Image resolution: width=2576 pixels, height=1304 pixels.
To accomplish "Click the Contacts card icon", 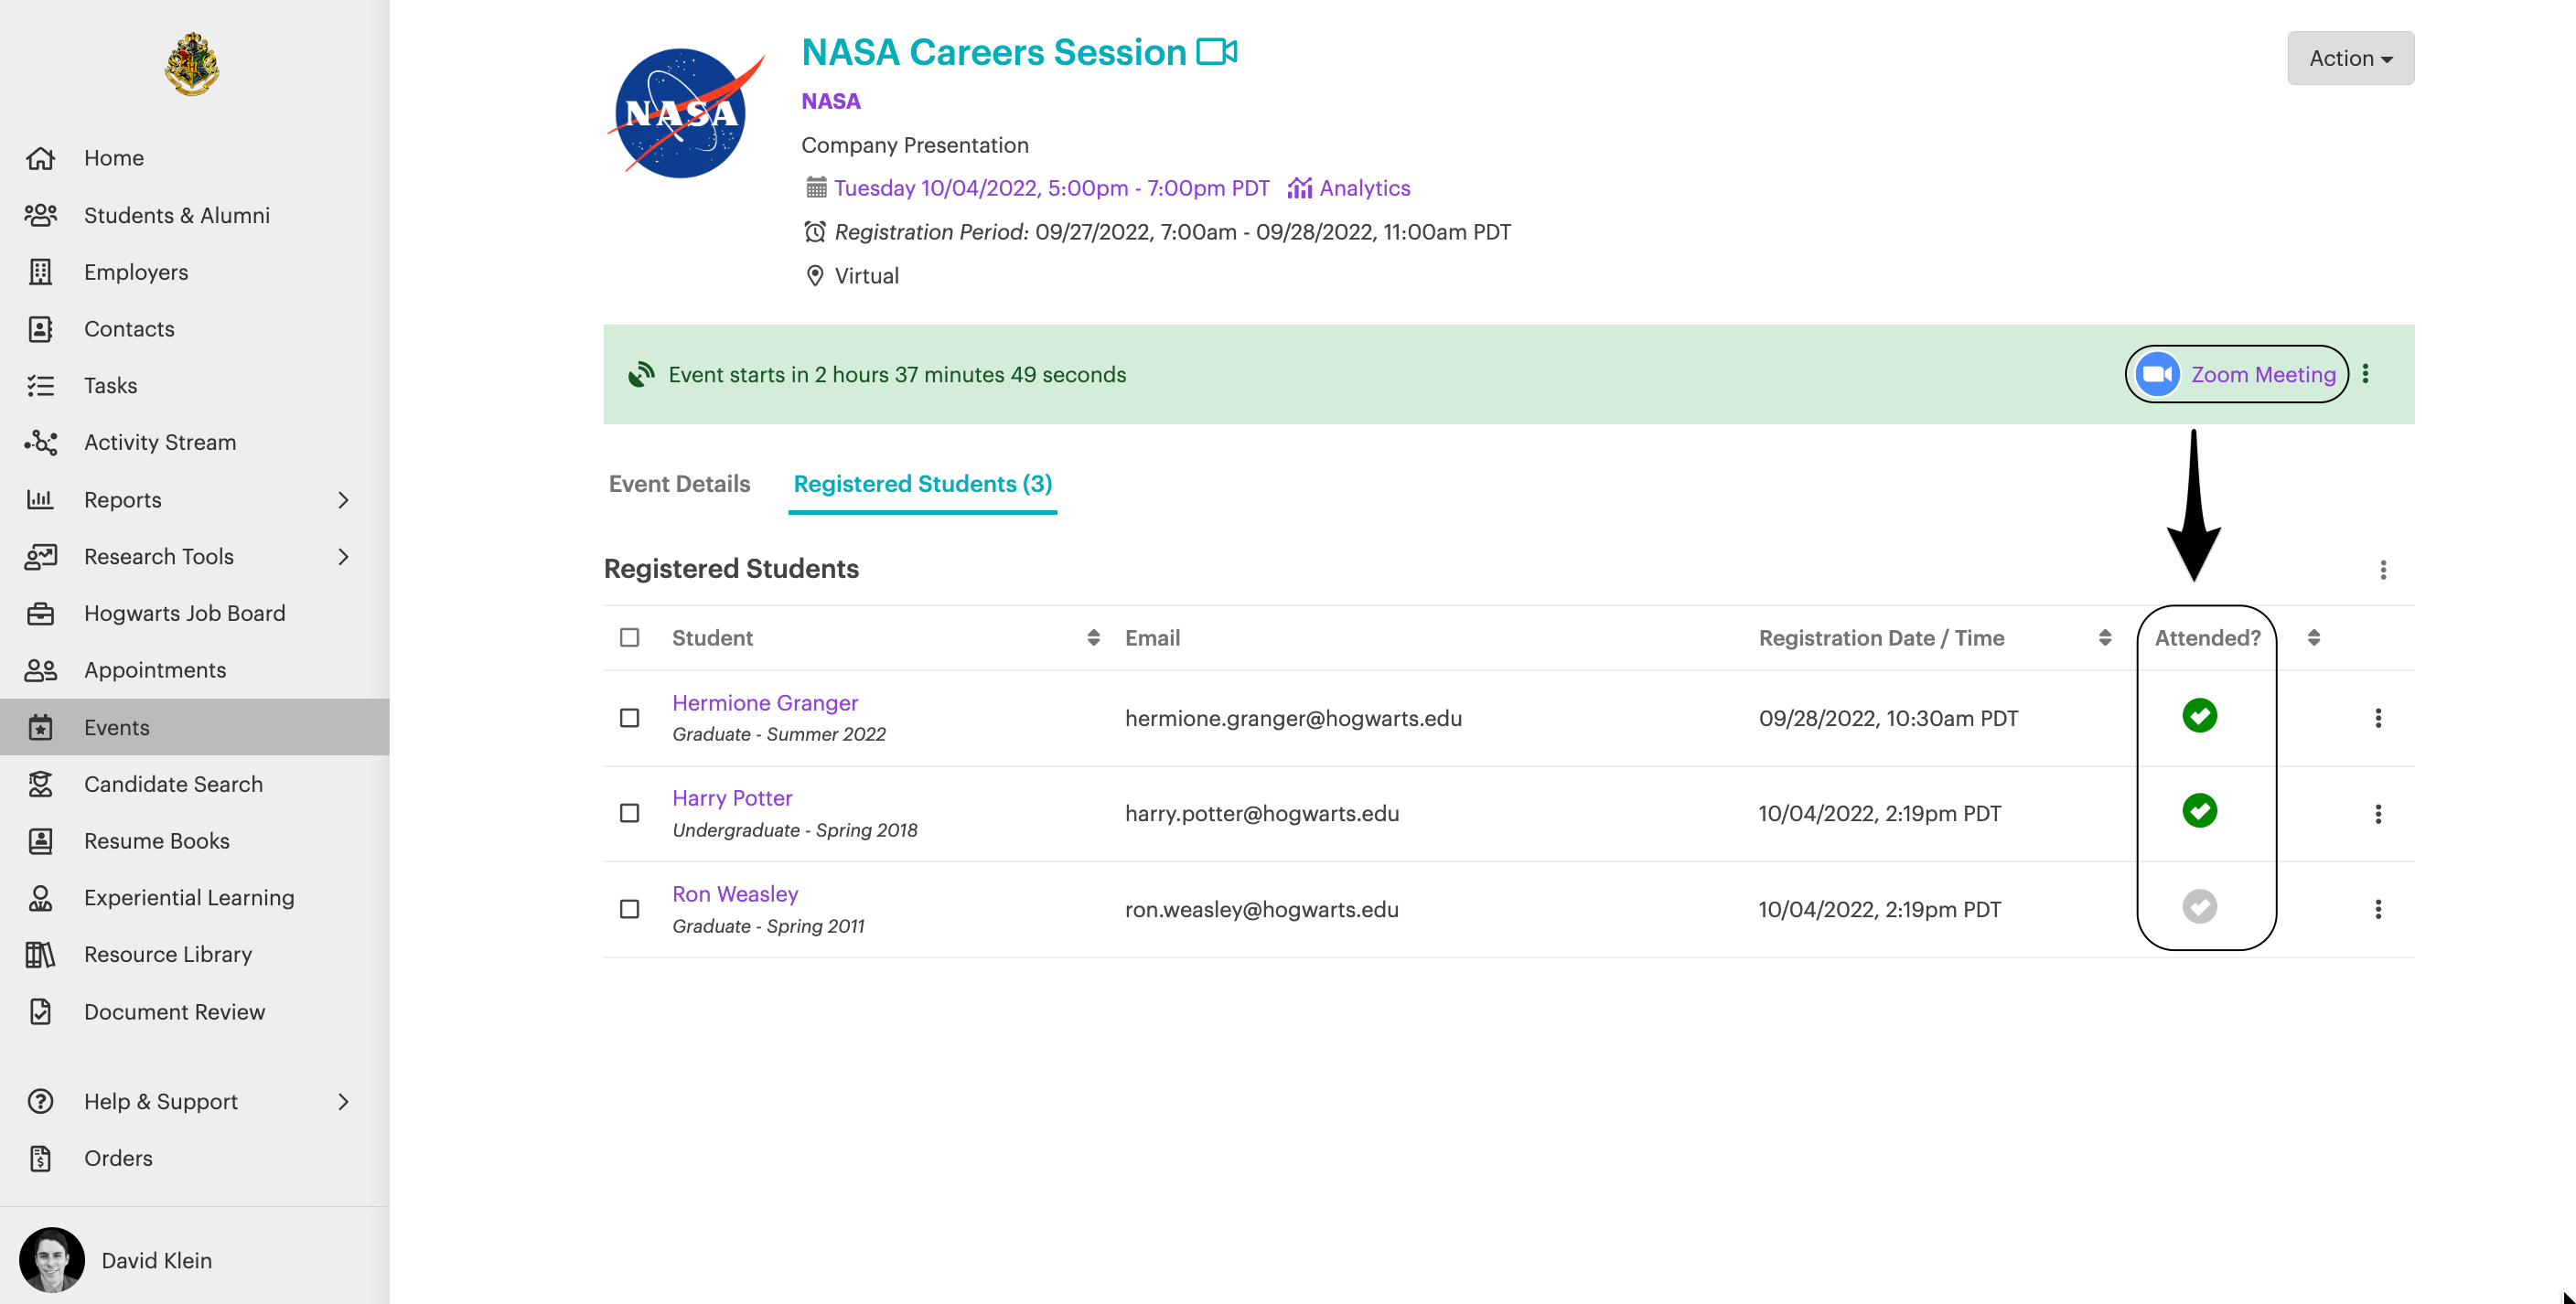I will [x=40, y=329].
